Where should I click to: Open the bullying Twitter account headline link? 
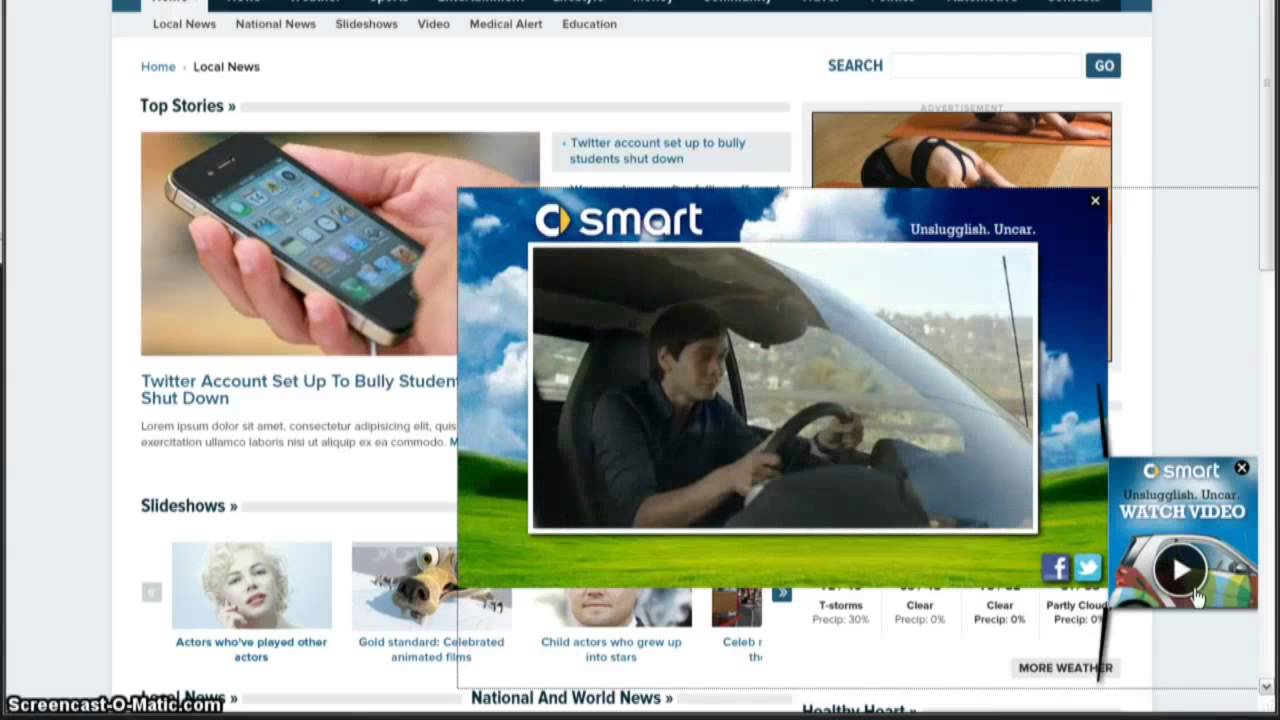coord(655,150)
